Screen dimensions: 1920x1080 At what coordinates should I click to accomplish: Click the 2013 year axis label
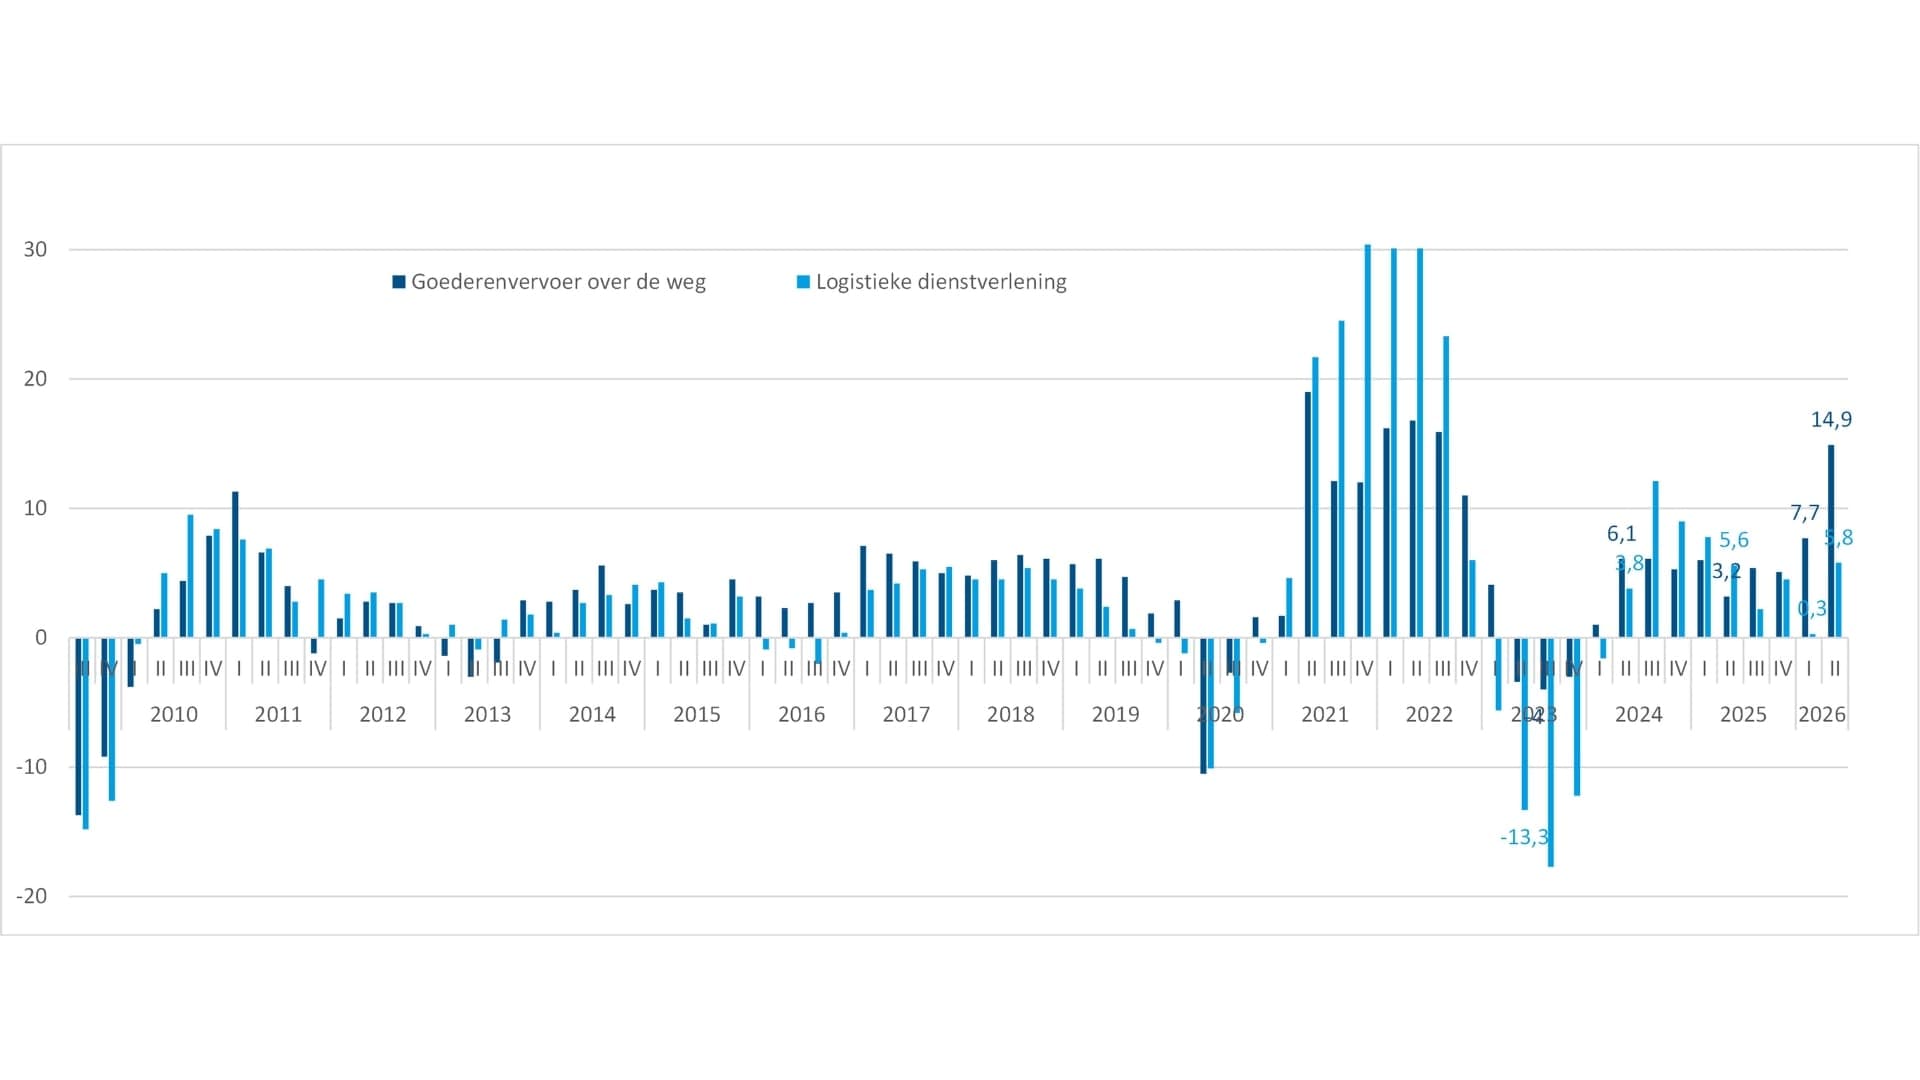pyautogui.click(x=487, y=714)
